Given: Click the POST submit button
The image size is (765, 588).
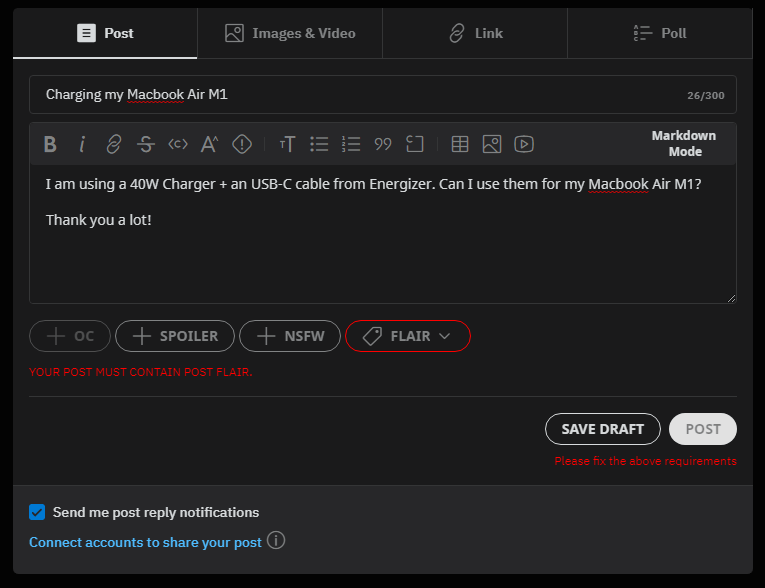Looking at the screenshot, I should click(x=703, y=429).
